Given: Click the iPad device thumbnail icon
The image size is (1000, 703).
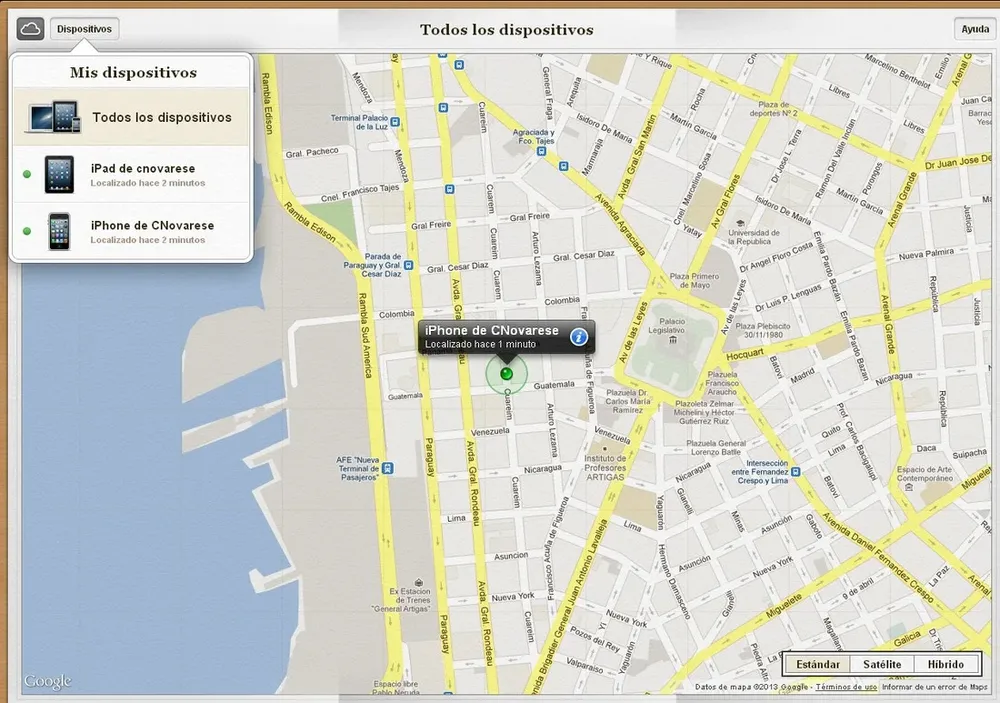Looking at the screenshot, I should point(59,174).
